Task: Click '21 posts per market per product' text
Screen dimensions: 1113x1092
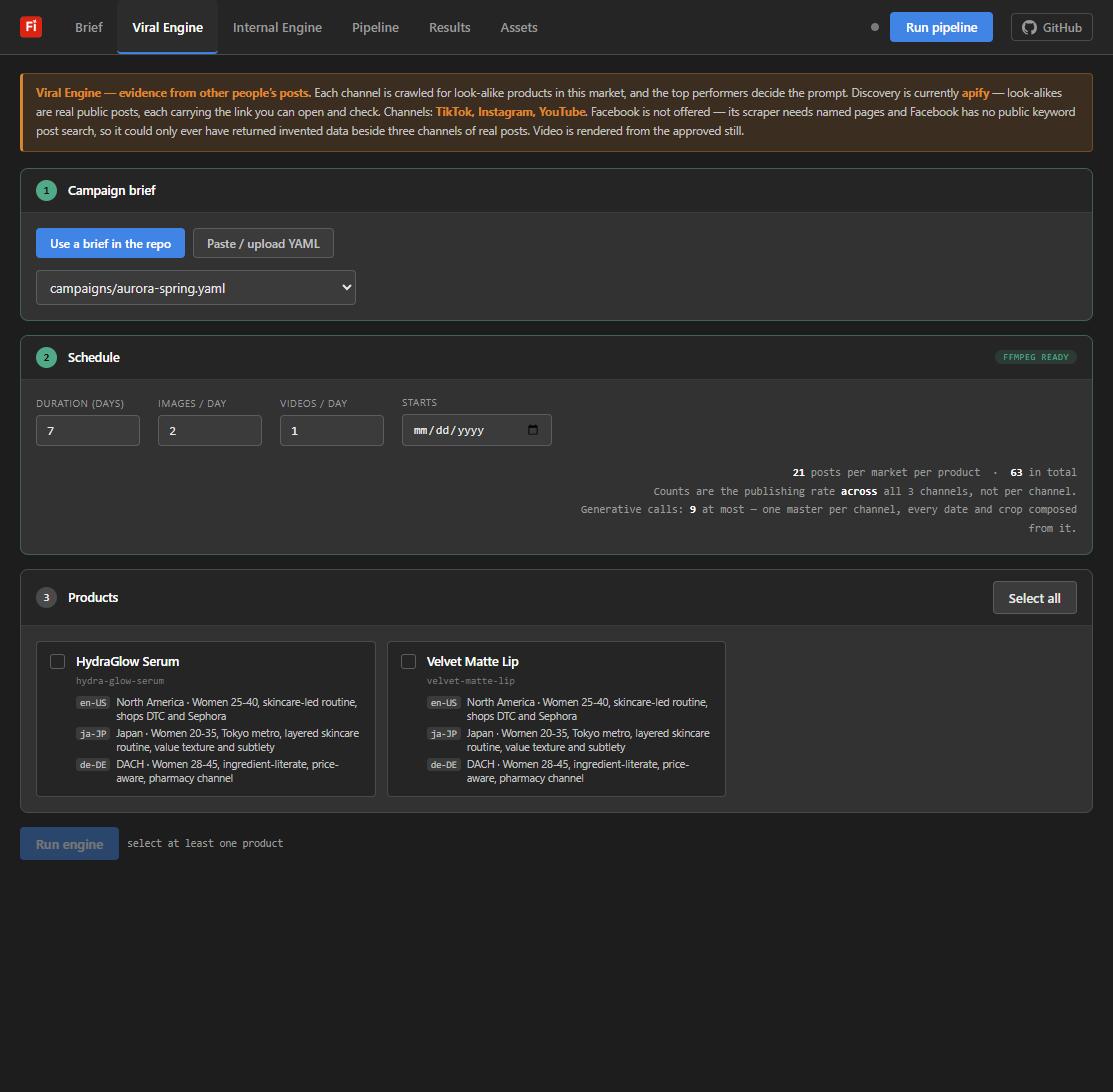Action: click(886, 472)
